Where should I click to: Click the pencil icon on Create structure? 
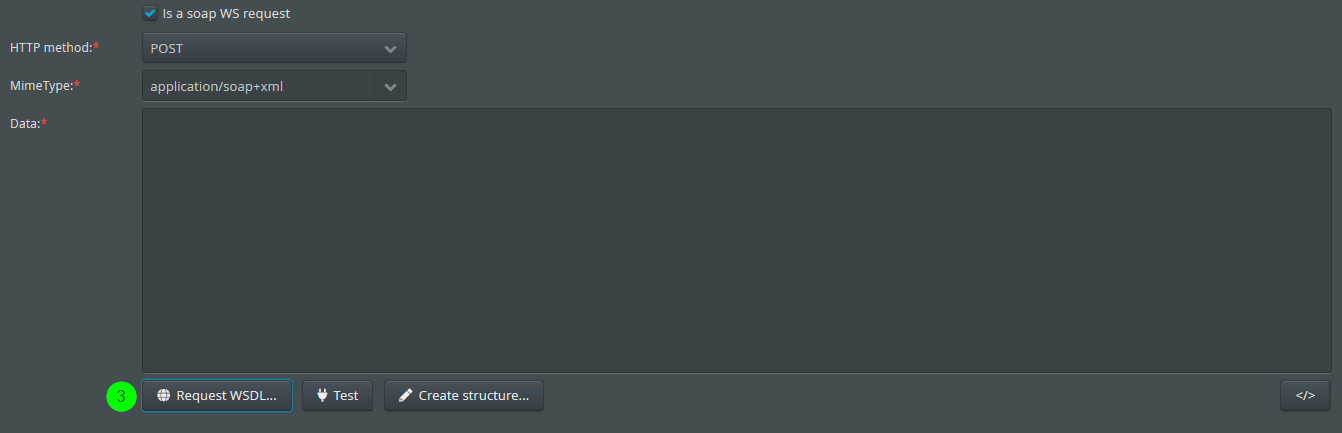[x=405, y=395]
